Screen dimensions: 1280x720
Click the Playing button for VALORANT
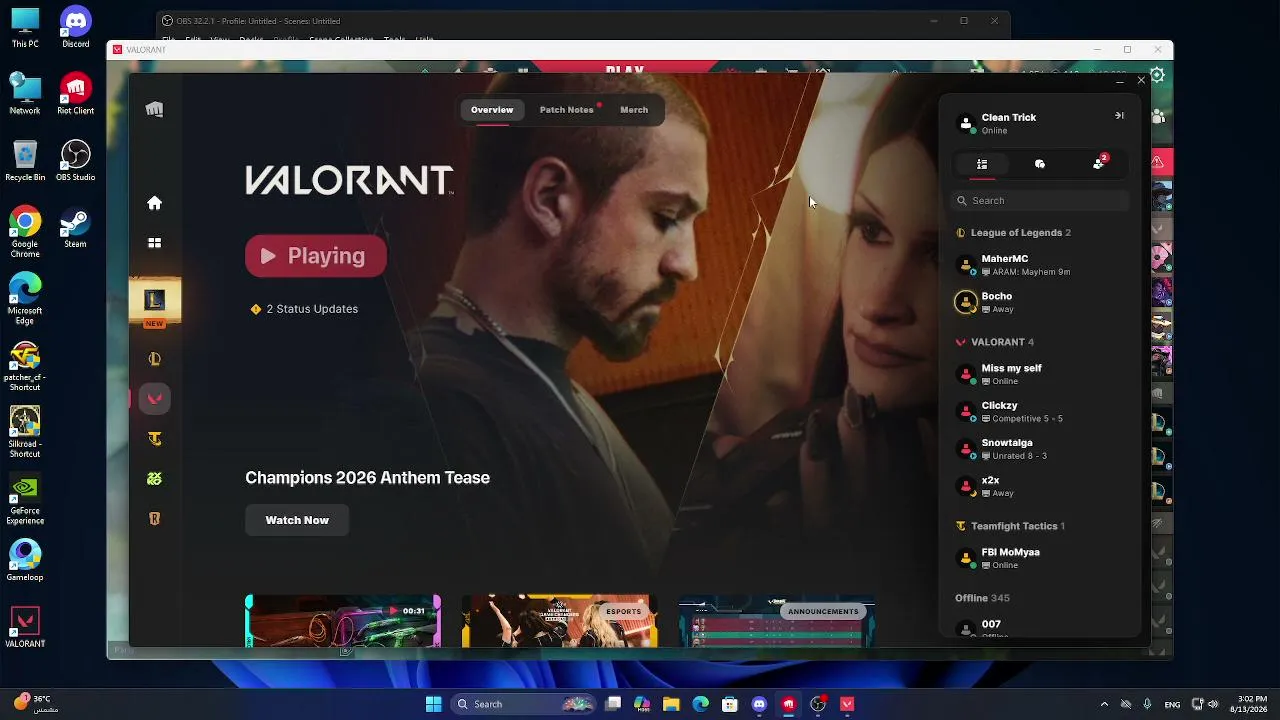coord(316,256)
